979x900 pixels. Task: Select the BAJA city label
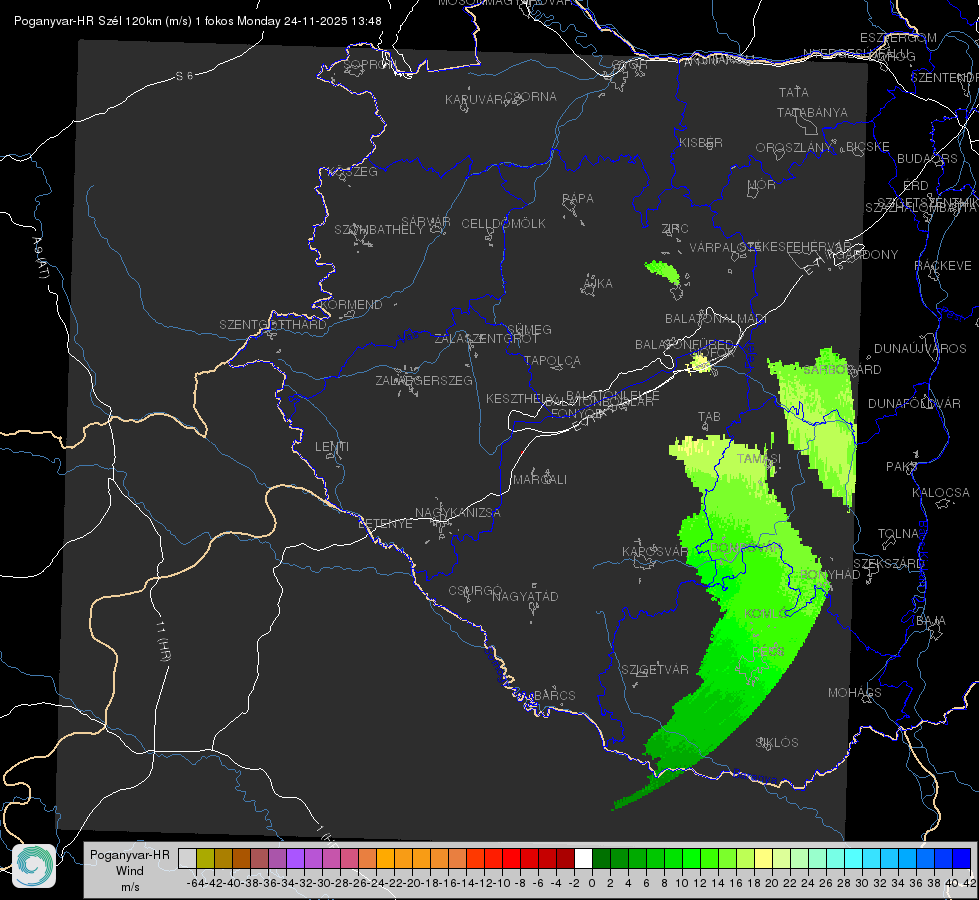[x=931, y=621]
